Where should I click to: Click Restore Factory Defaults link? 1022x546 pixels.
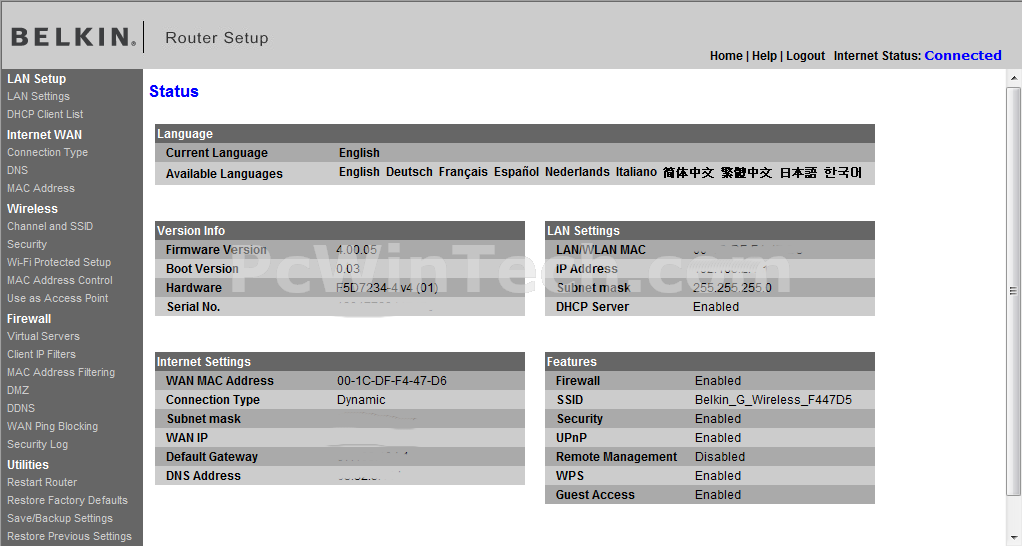click(67, 500)
